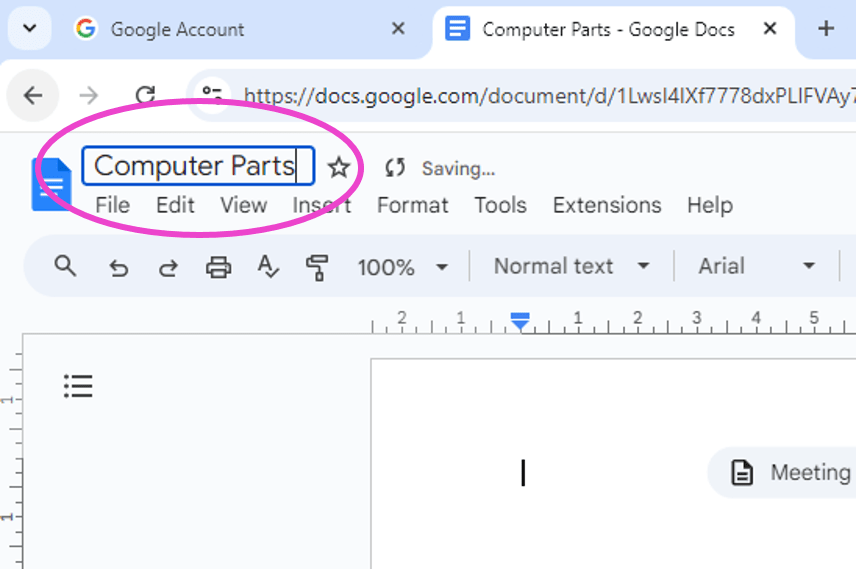Click the Meeting notes chip button
Screen dimensions: 856x569
(x=790, y=472)
